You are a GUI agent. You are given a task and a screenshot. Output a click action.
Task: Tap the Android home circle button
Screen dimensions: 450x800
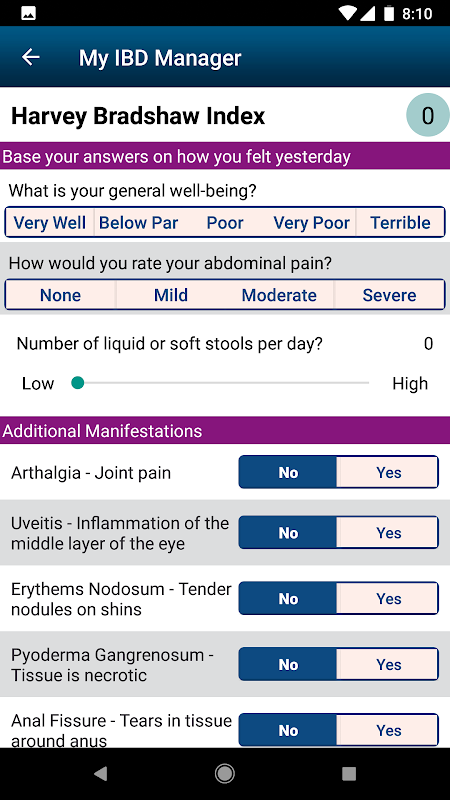click(x=224, y=773)
